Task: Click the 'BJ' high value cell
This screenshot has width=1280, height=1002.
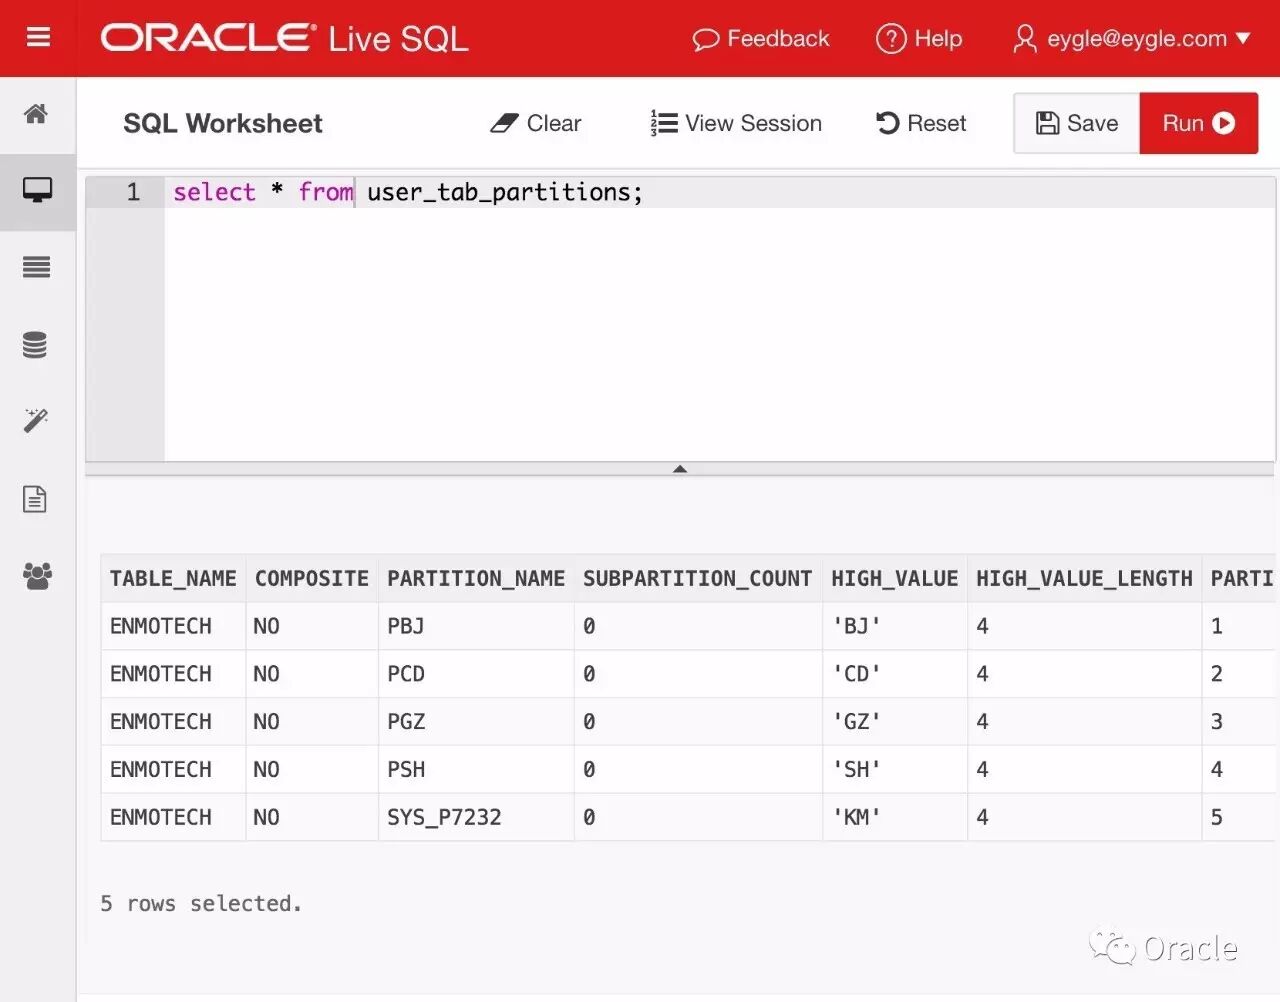Action: click(895, 626)
